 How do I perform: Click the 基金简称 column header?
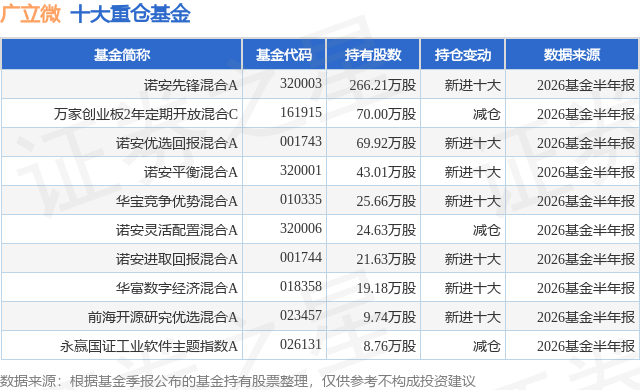pyautogui.click(x=122, y=54)
